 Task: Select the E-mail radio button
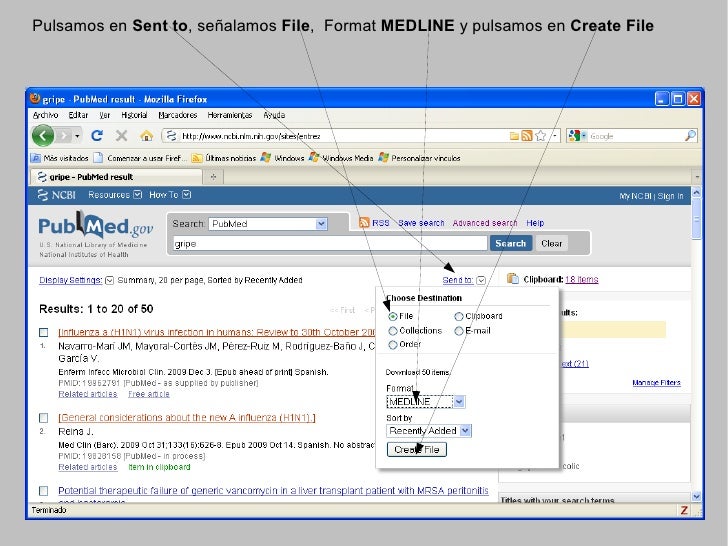pos(459,331)
